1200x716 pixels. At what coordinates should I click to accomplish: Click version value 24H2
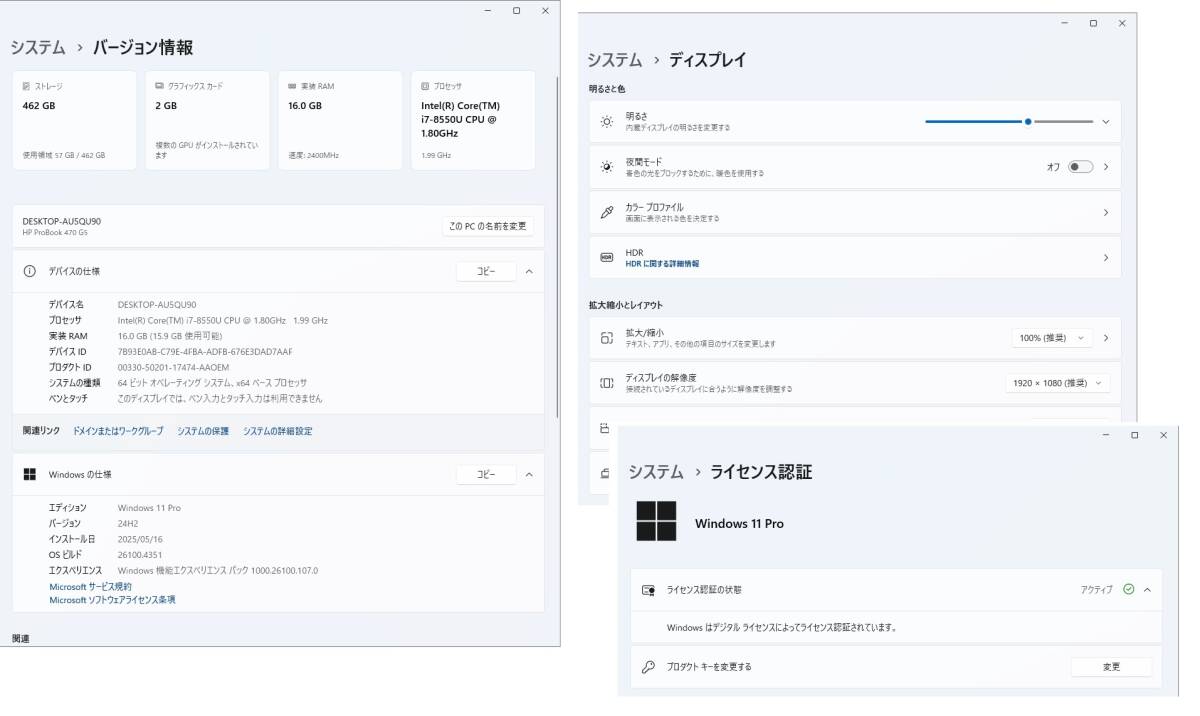pyautogui.click(x=129, y=523)
